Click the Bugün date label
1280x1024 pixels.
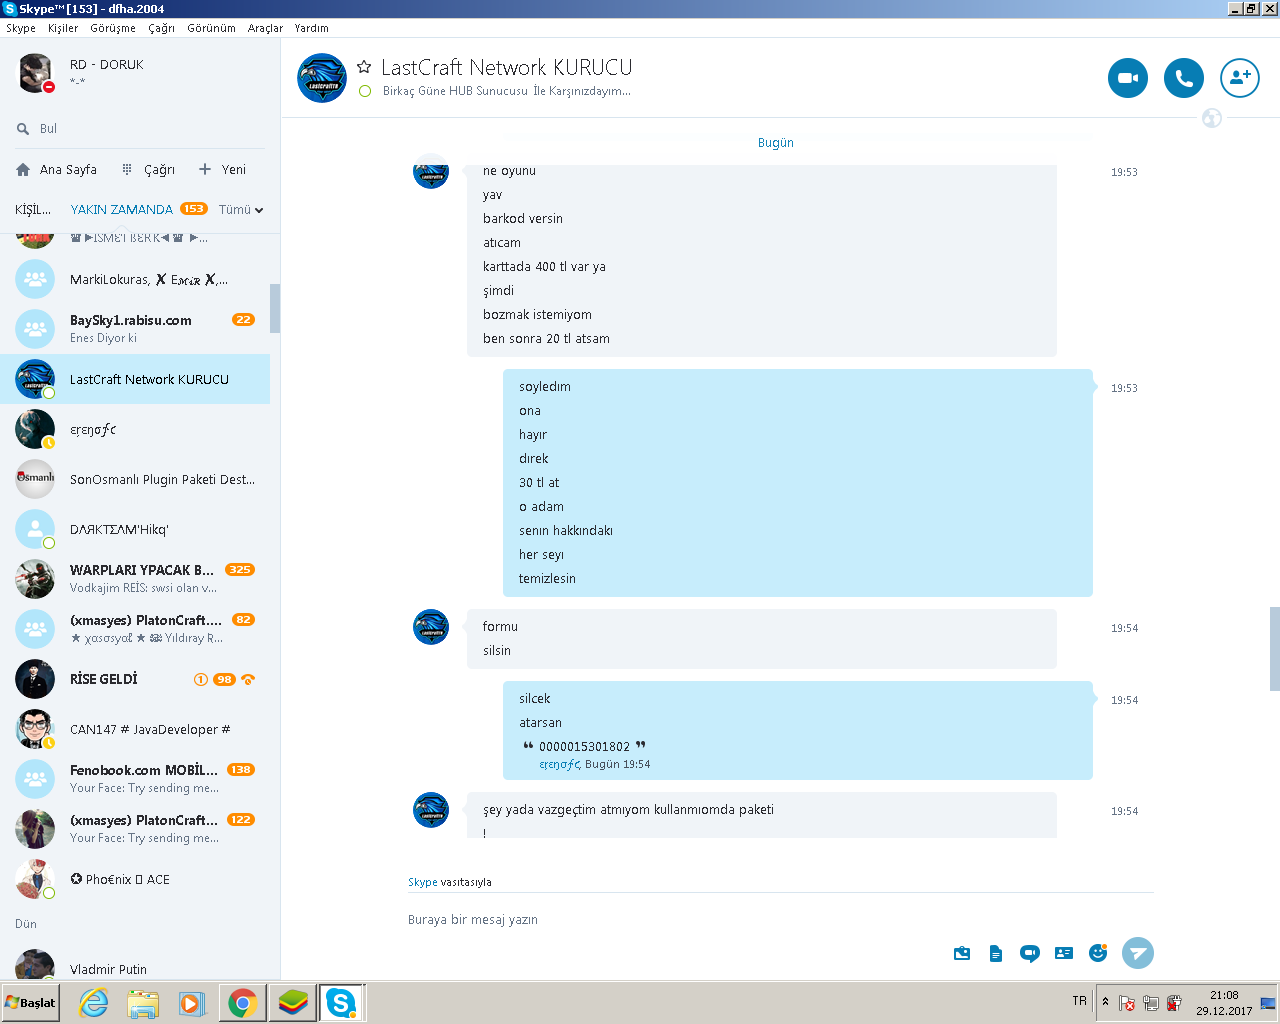(776, 143)
